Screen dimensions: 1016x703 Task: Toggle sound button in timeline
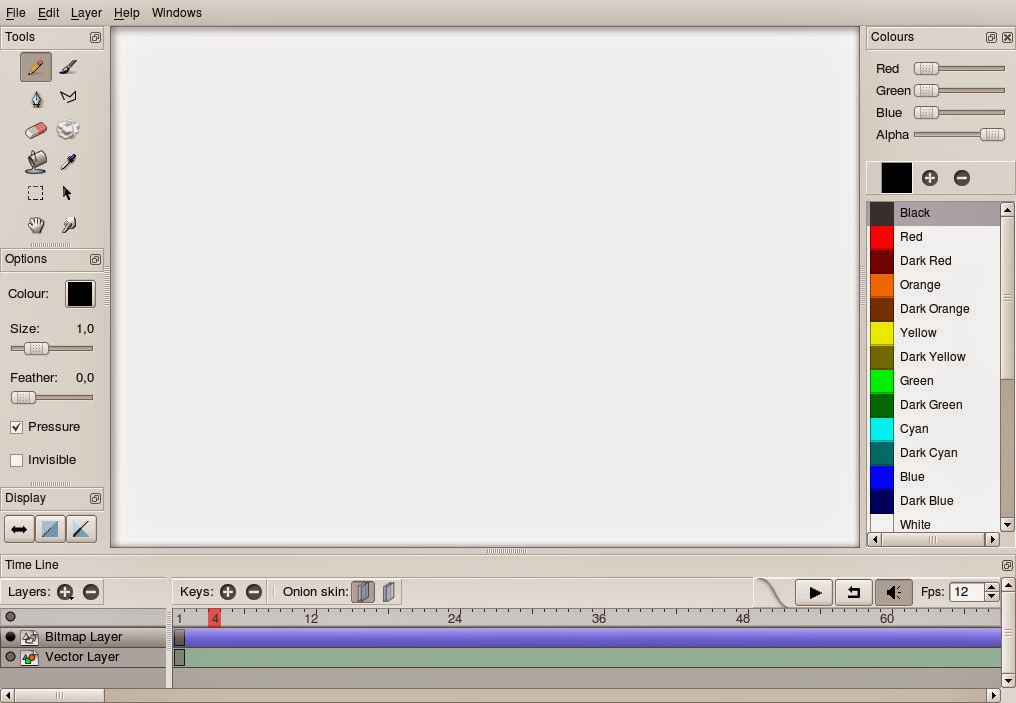pos(894,592)
